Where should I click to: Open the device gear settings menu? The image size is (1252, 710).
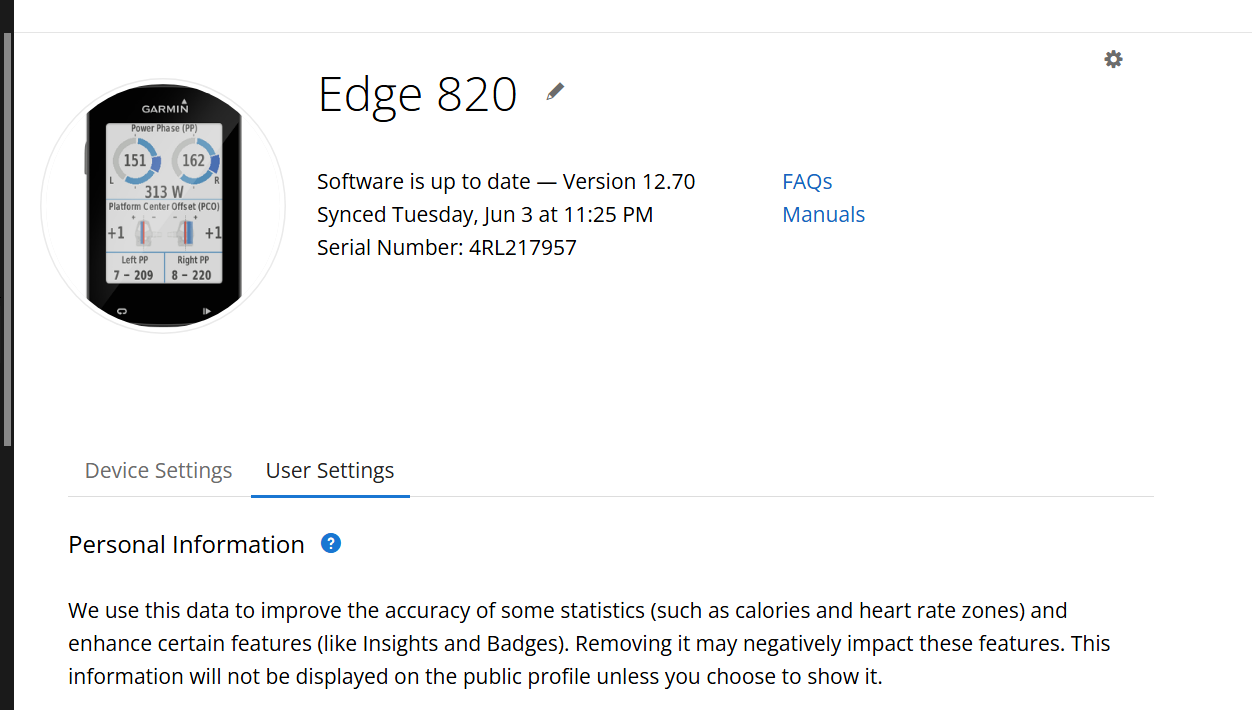pos(1113,59)
